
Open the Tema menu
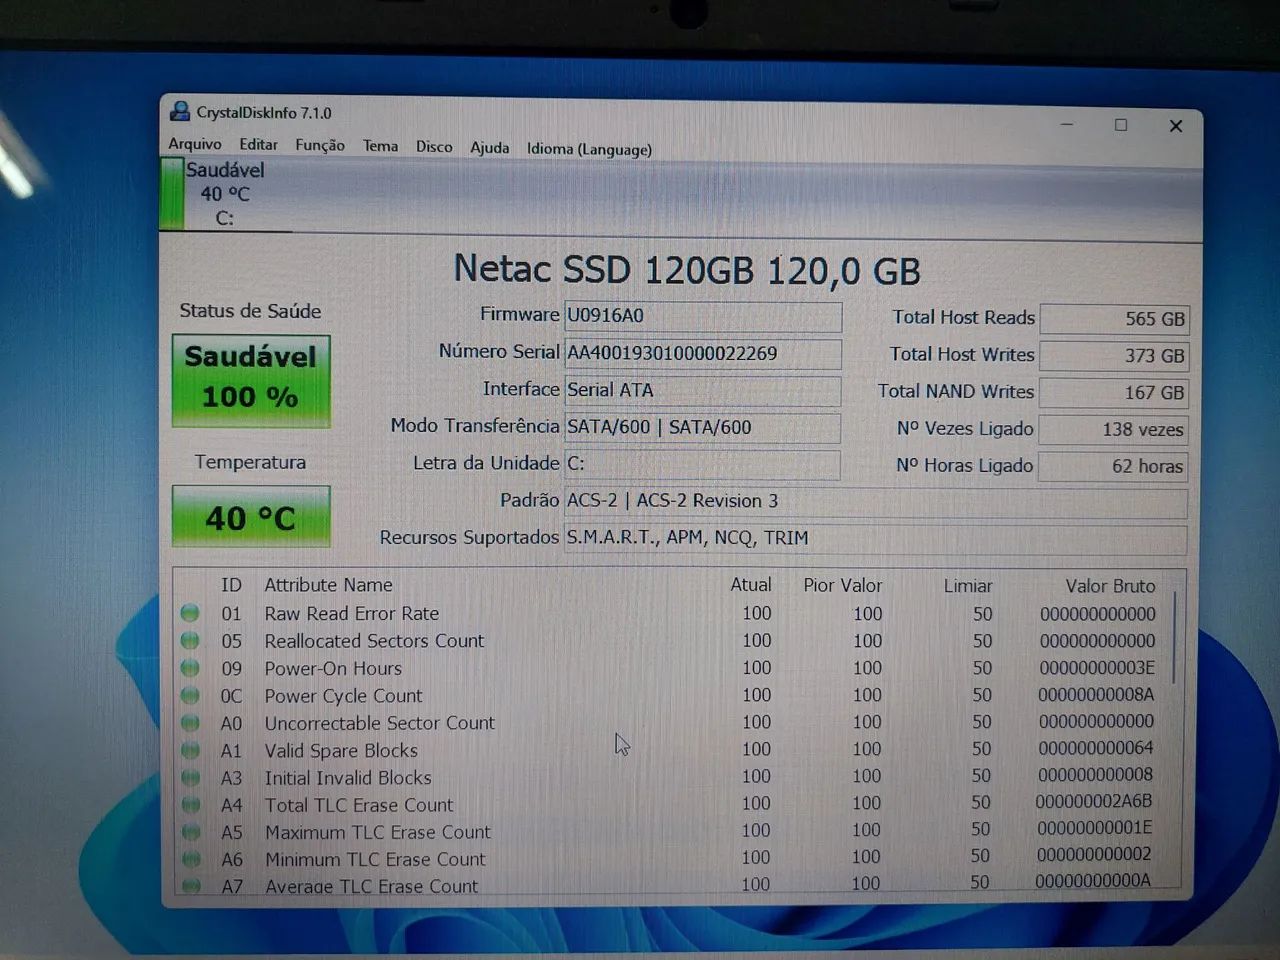(x=380, y=146)
